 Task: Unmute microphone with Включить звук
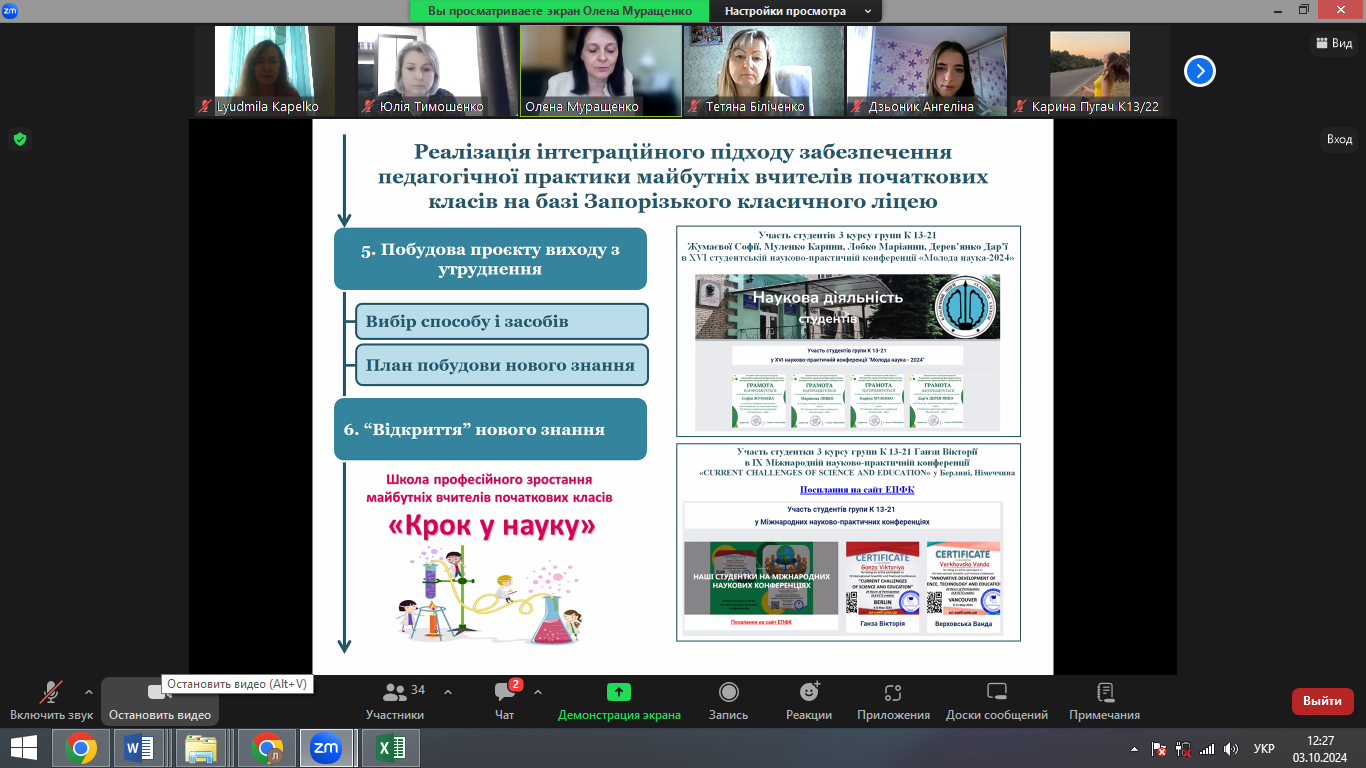click(x=51, y=700)
